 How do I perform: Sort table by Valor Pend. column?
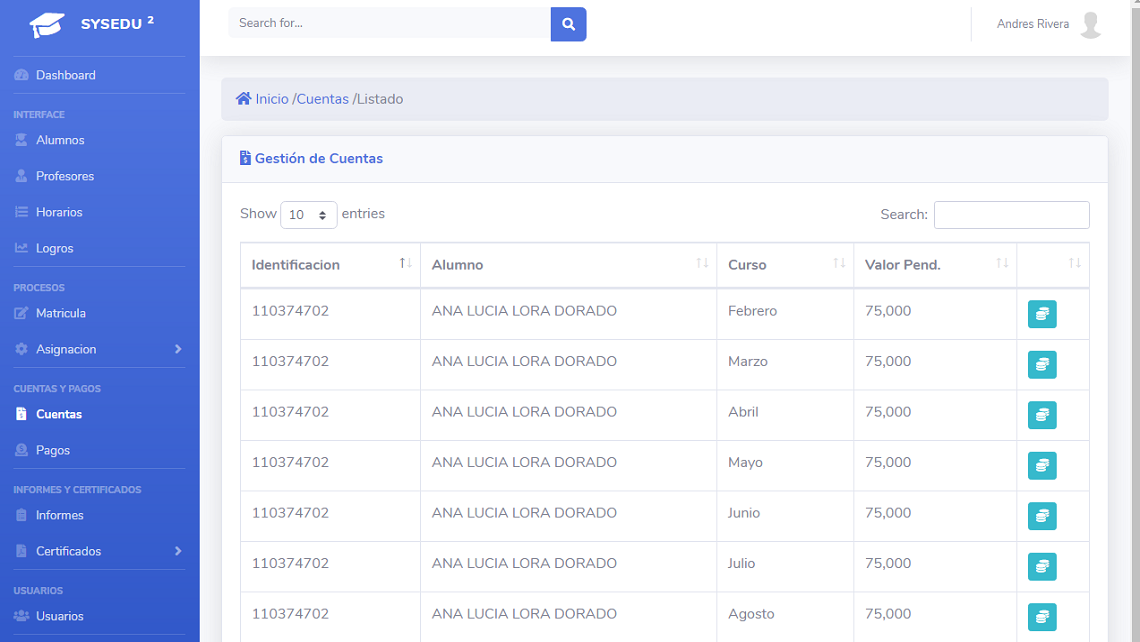tap(934, 265)
